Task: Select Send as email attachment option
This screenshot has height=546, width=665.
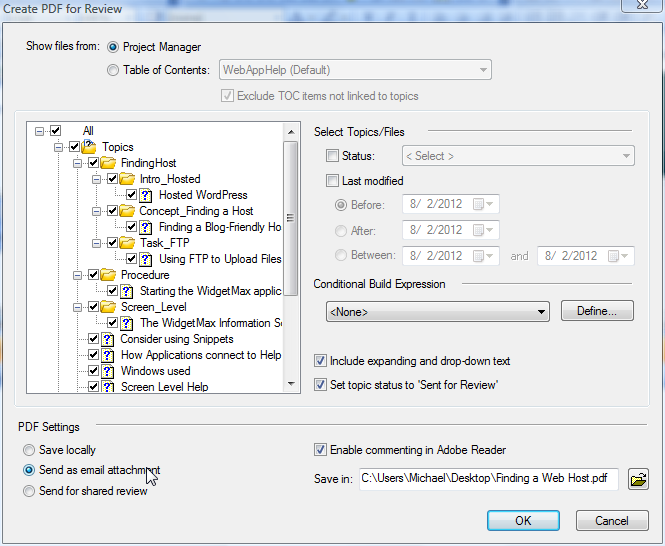Action: tap(29, 470)
